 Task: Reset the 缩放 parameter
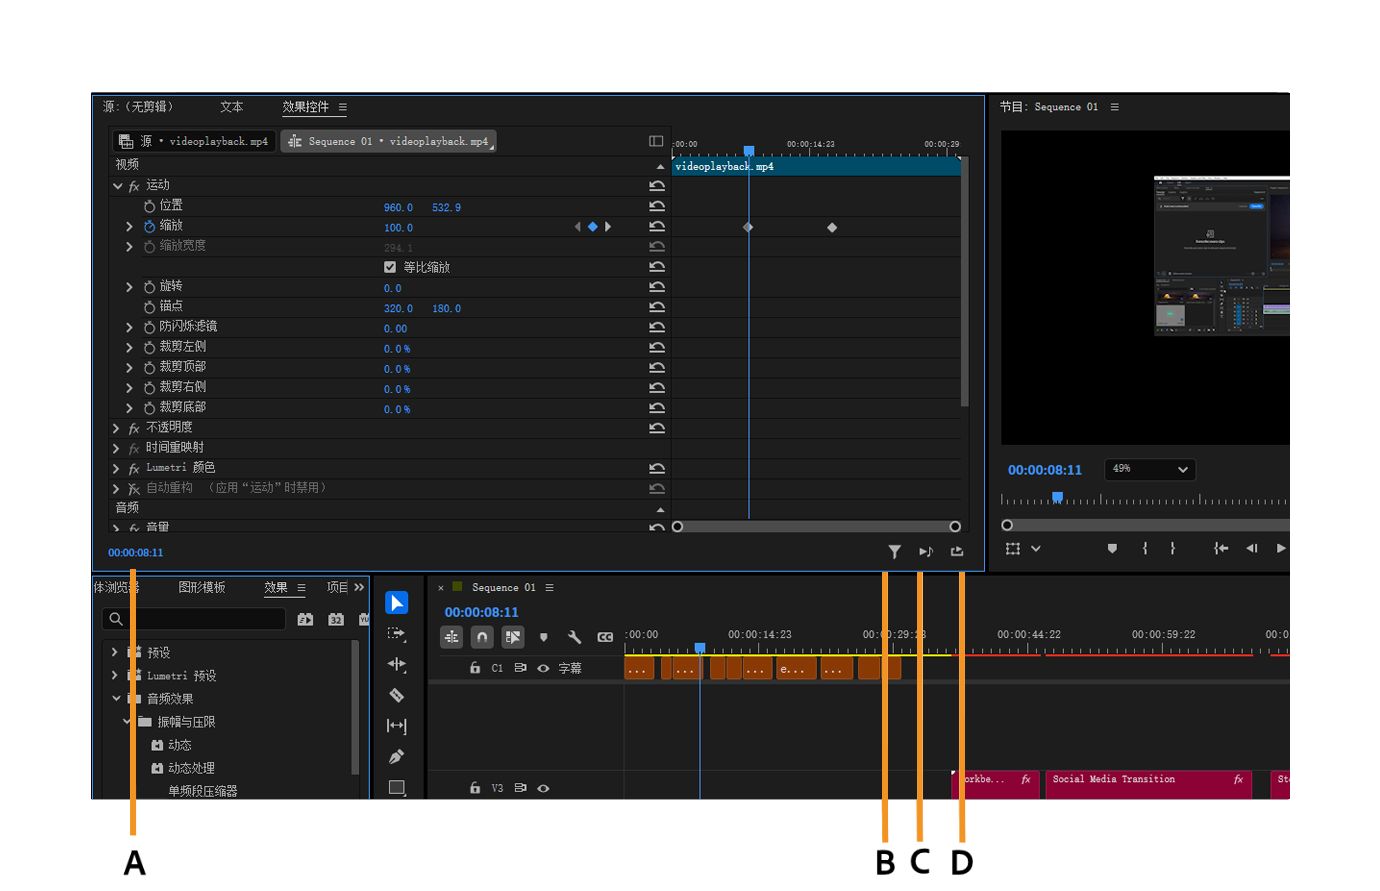tap(657, 226)
